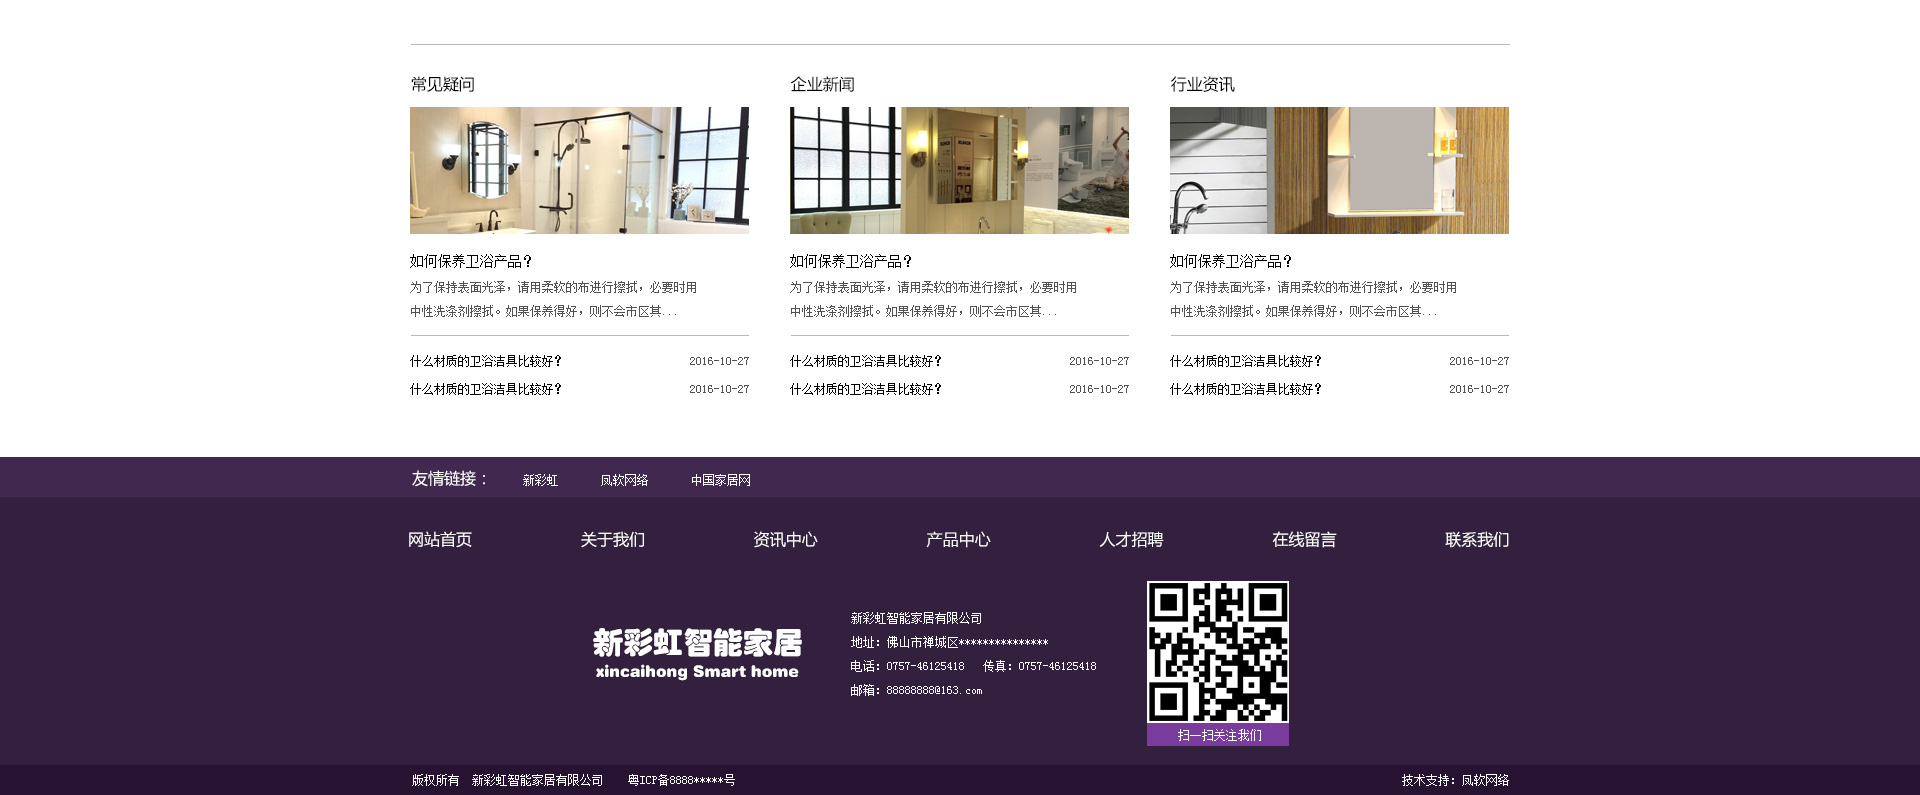
Task: Open 如何保养卫浴产品 article under 行业资讯
Action: tap(1231, 261)
